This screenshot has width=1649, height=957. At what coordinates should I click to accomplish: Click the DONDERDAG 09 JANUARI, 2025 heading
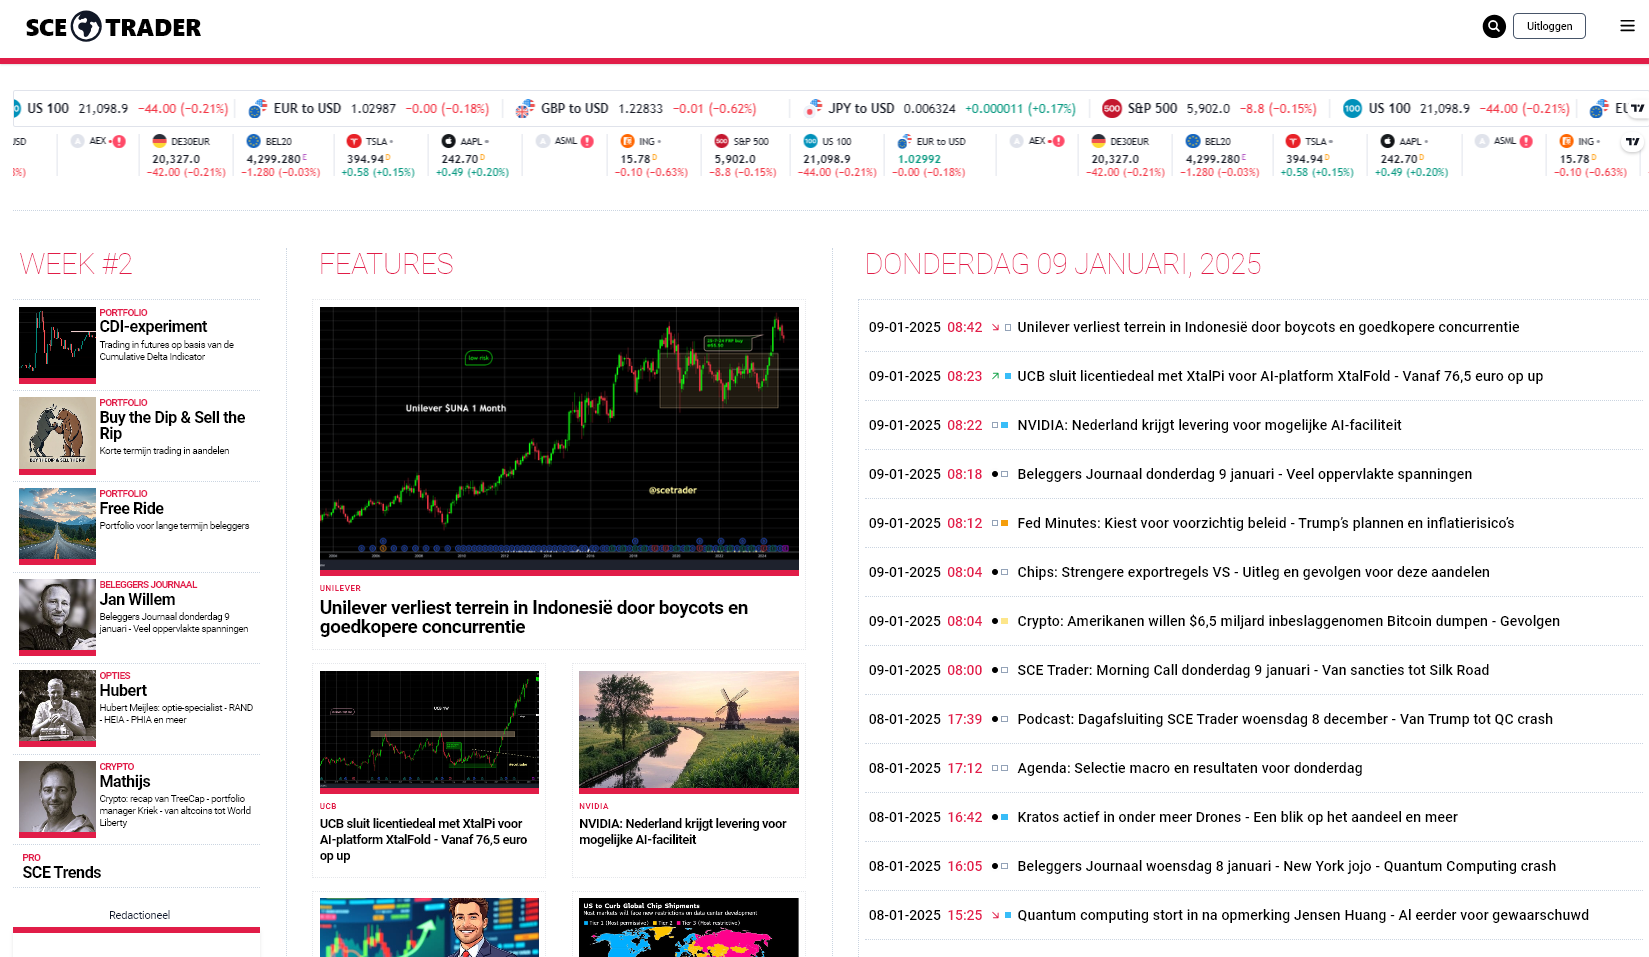click(1063, 264)
